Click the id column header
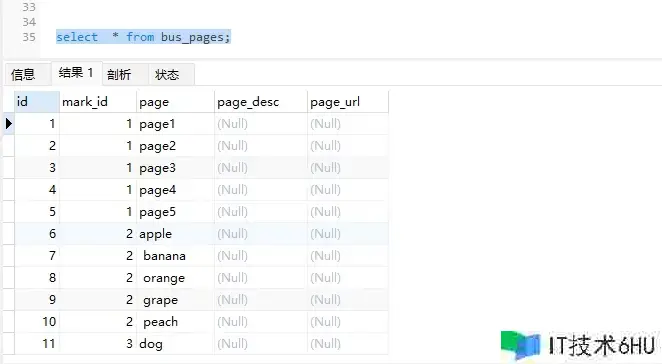The height and width of the screenshot is (364, 662). tap(37, 102)
